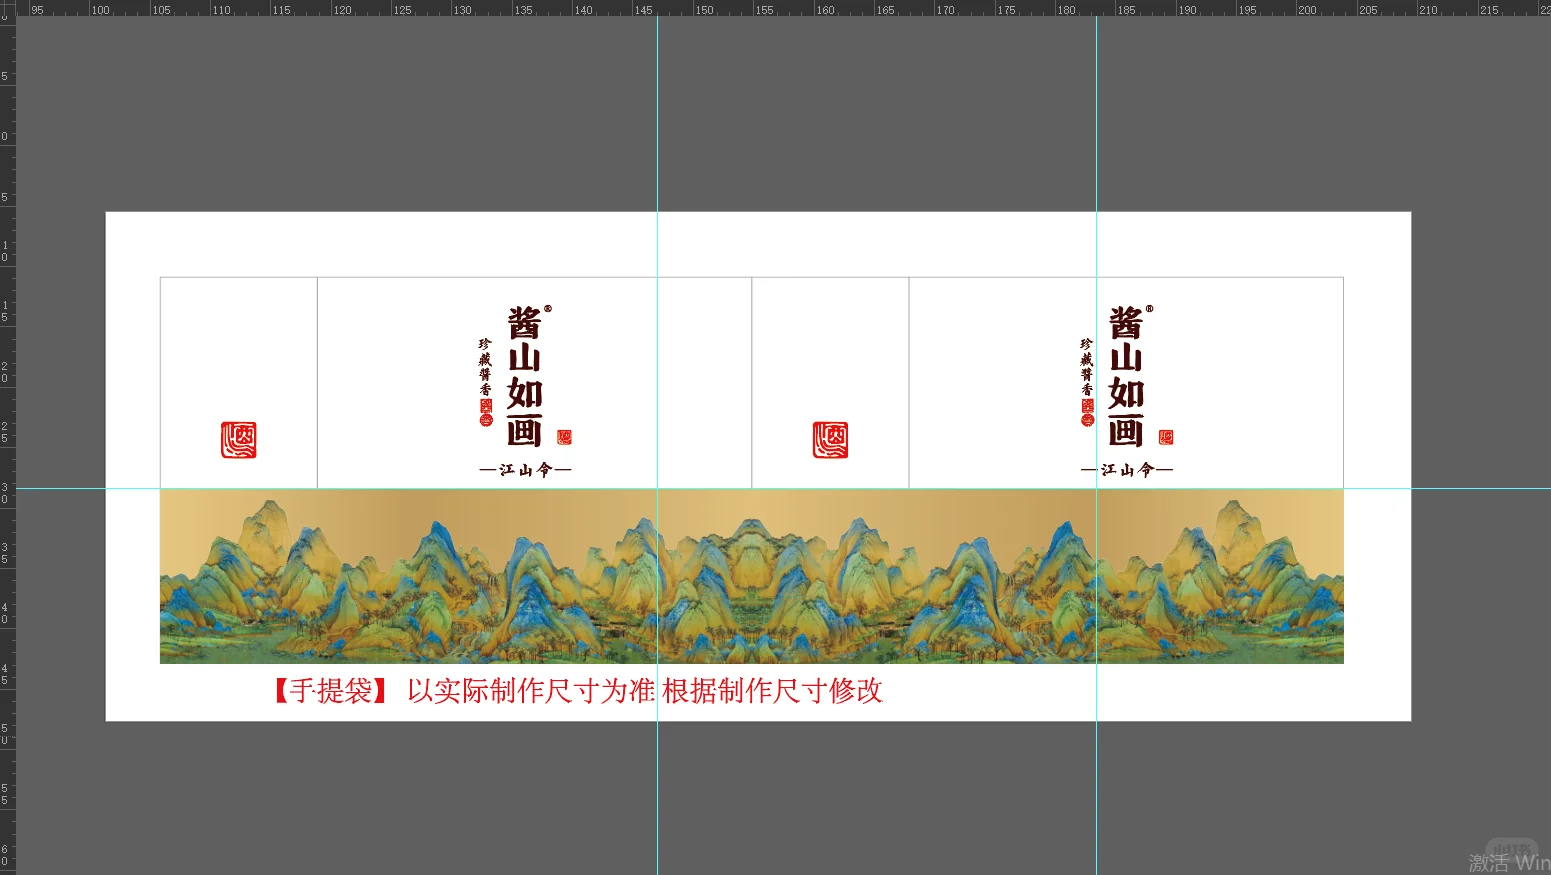Click the small red seal beside right logo
Image resolution: width=1551 pixels, height=875 pixels.
coord(1167,435)
